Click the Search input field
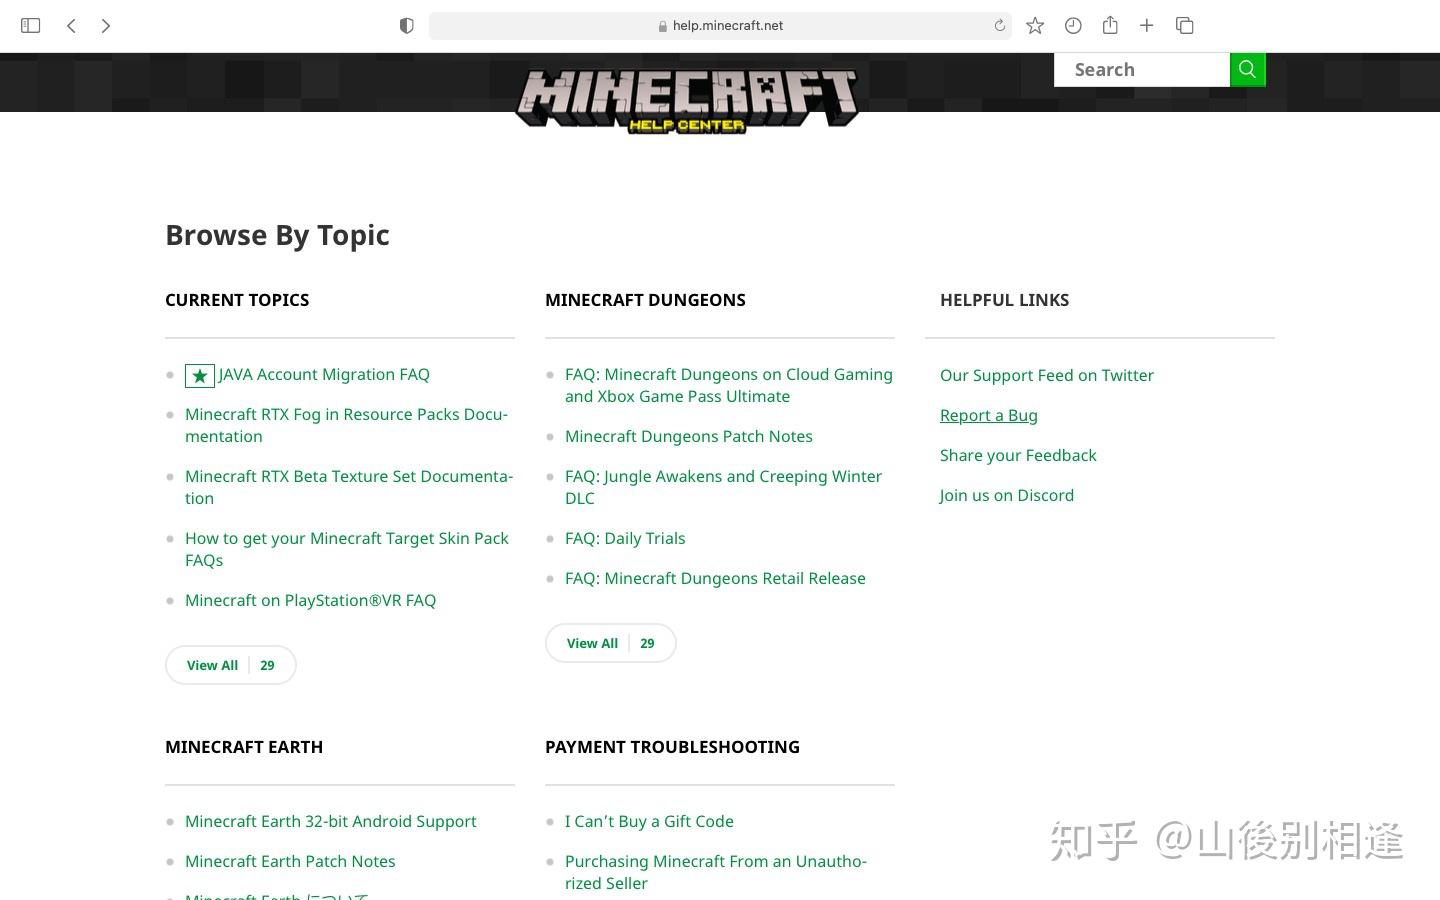Screen dimensions: 1440x900 pyautogui.click(x=1142, y=69)
